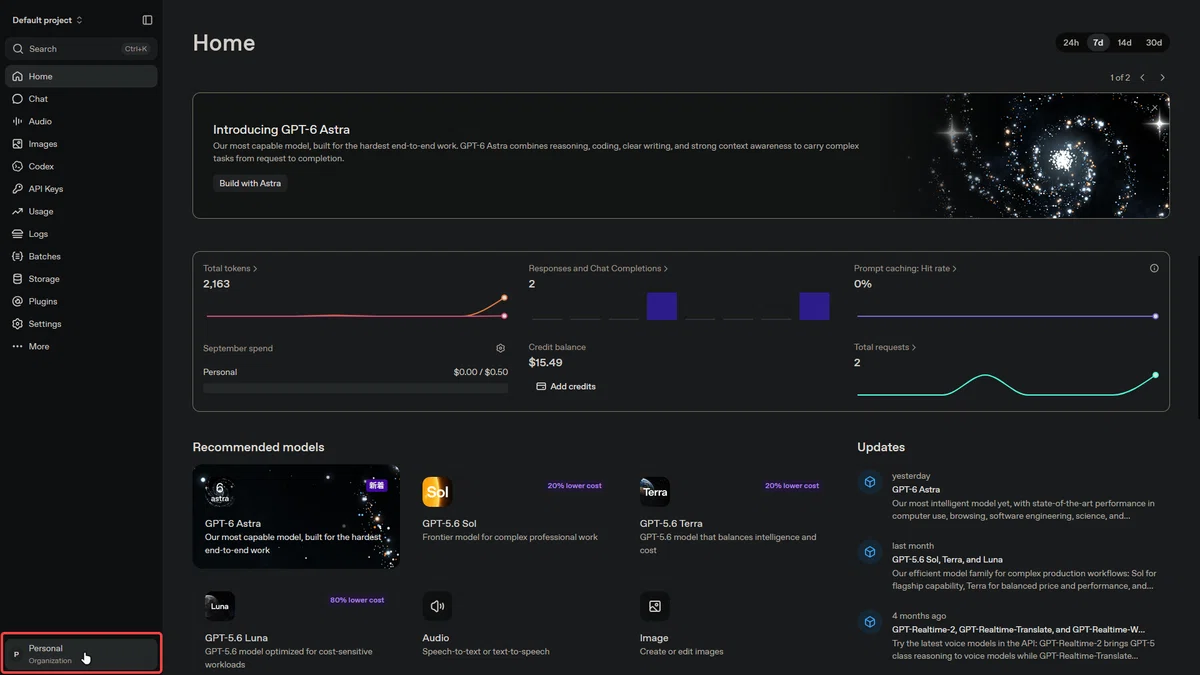This screenshot has height=675, width=1200.
Task: Click the Build with Astra button
Action: pos(250,183)
